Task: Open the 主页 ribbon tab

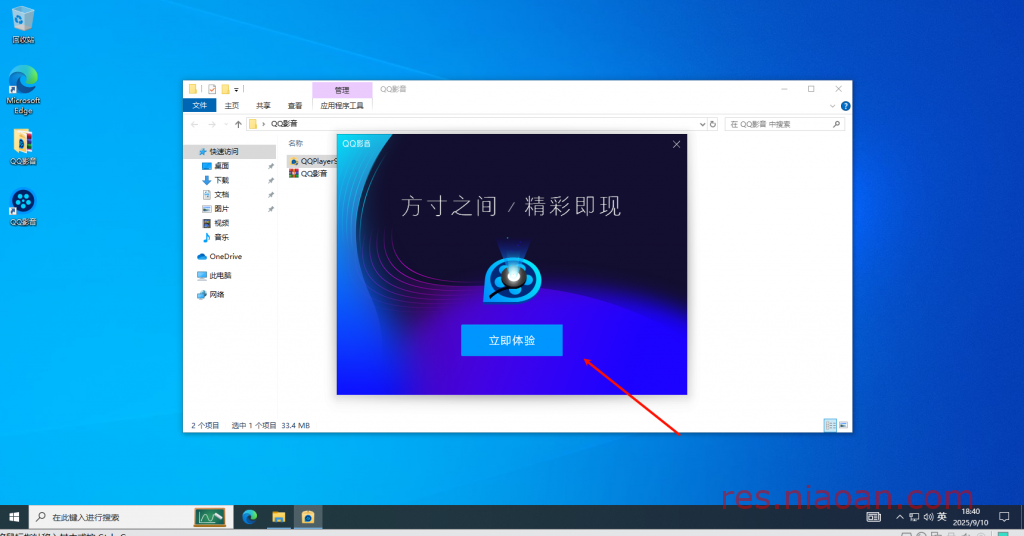Action: [232, 106]
